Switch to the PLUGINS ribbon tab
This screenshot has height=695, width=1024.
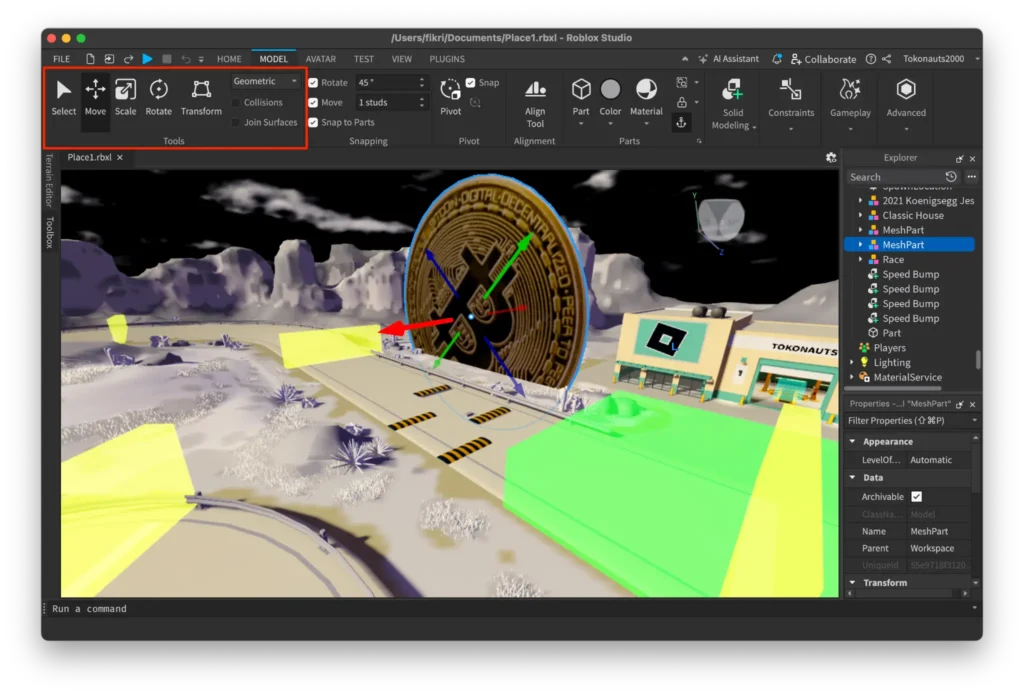pos(447,59)
